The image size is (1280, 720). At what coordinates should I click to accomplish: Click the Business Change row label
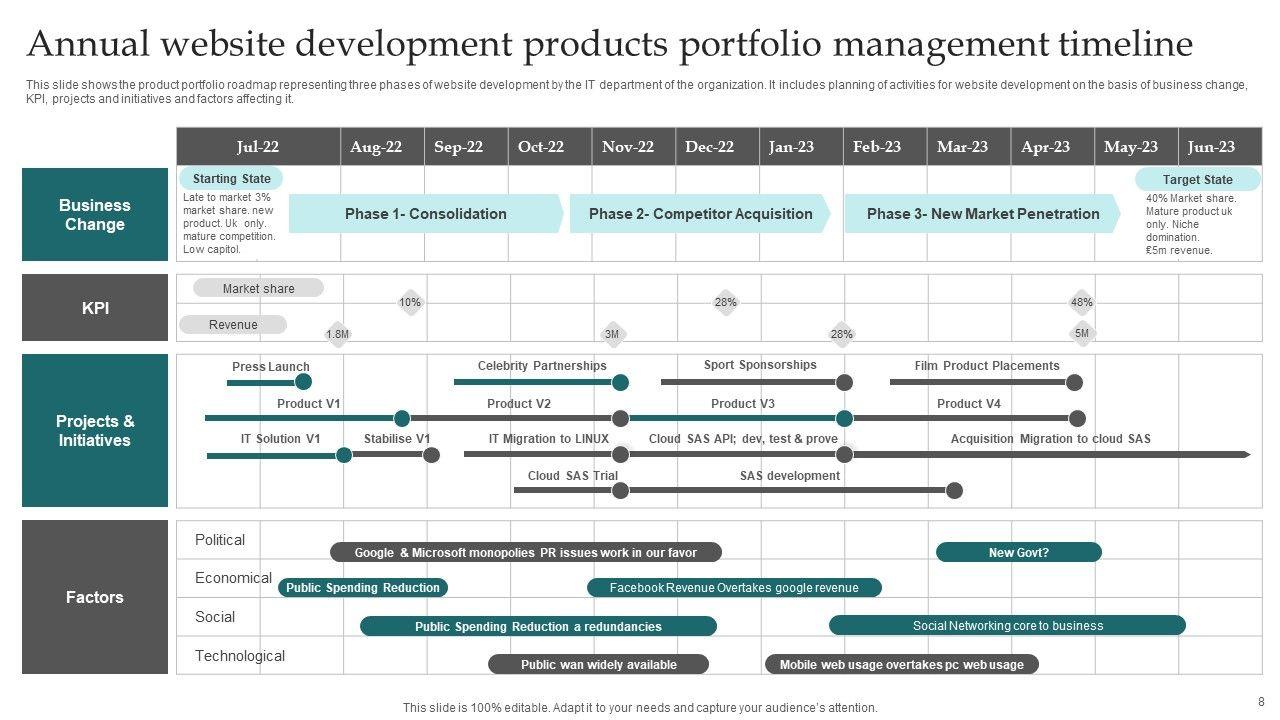95,215
